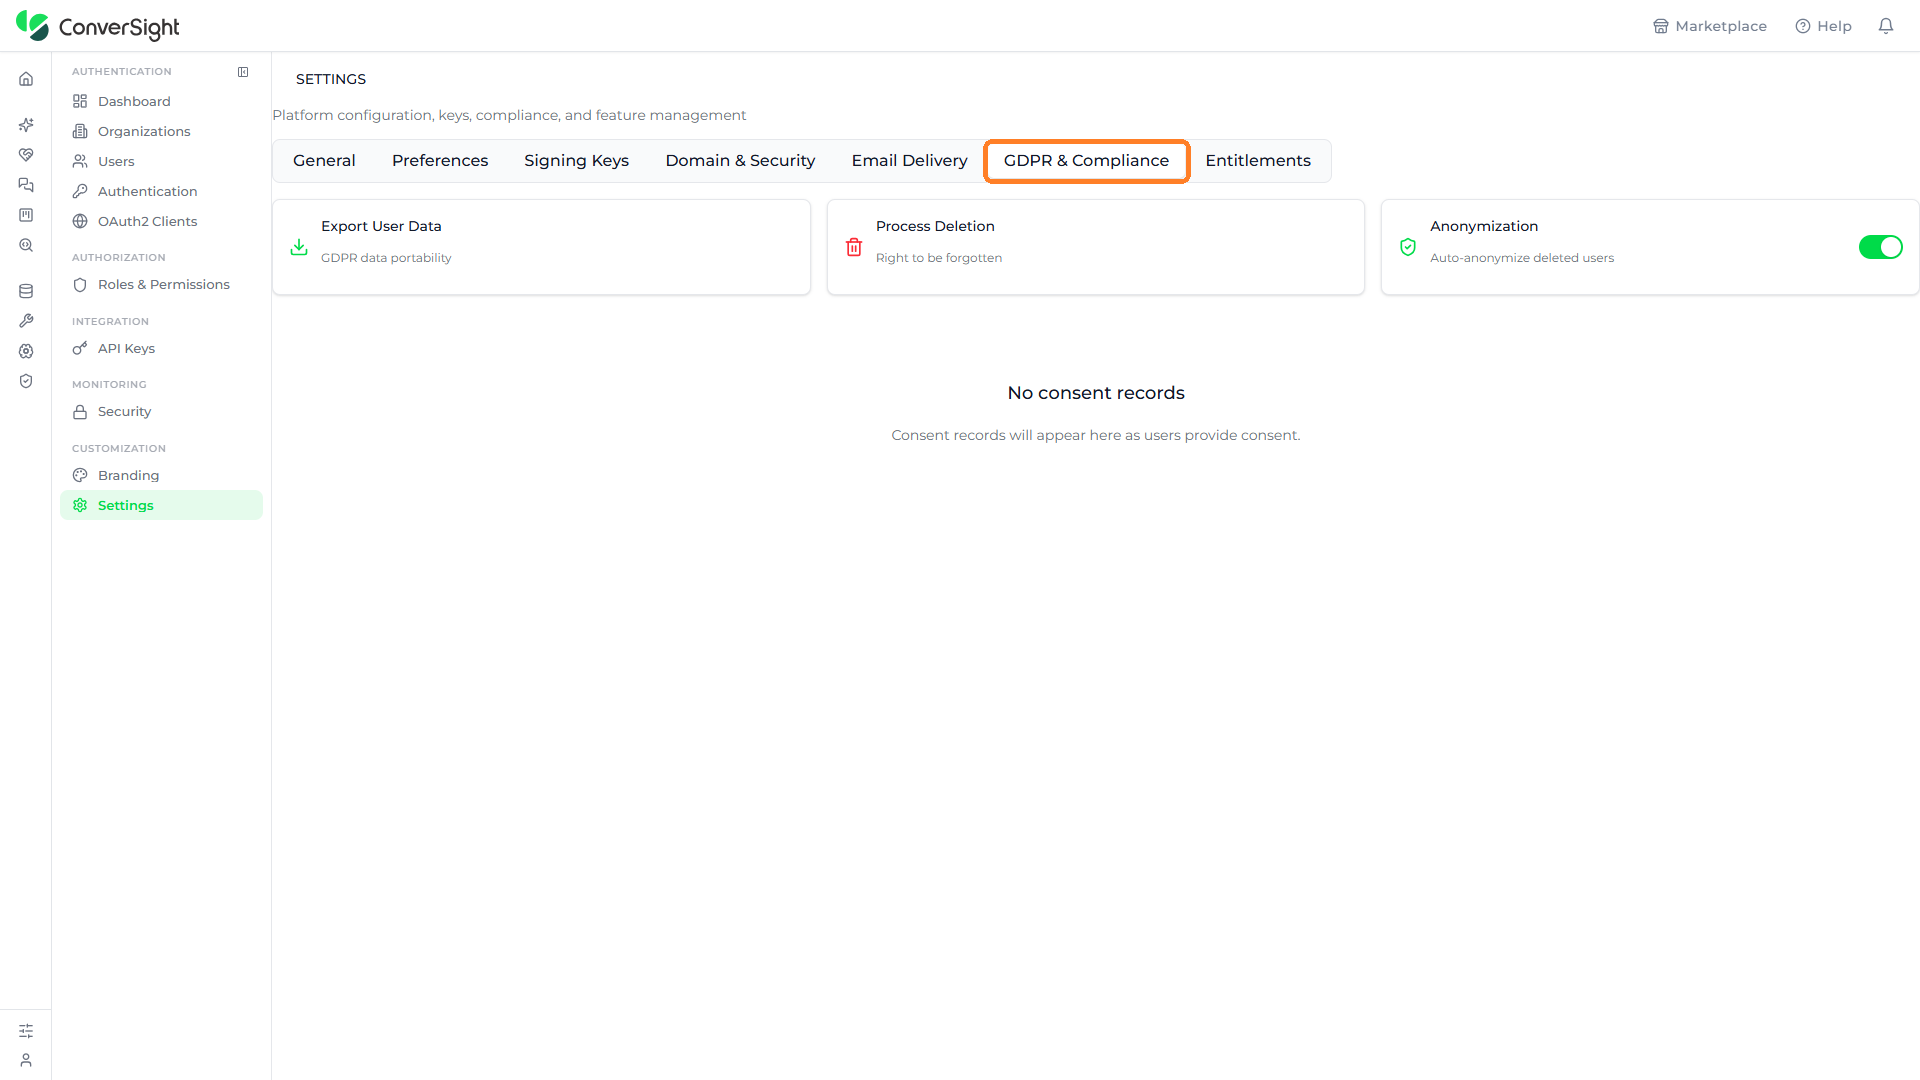This screenshot has height=1080, width=1920.
Task: Select Settings in sidebar
Action: pyautogui.click(x=161, y=505)
